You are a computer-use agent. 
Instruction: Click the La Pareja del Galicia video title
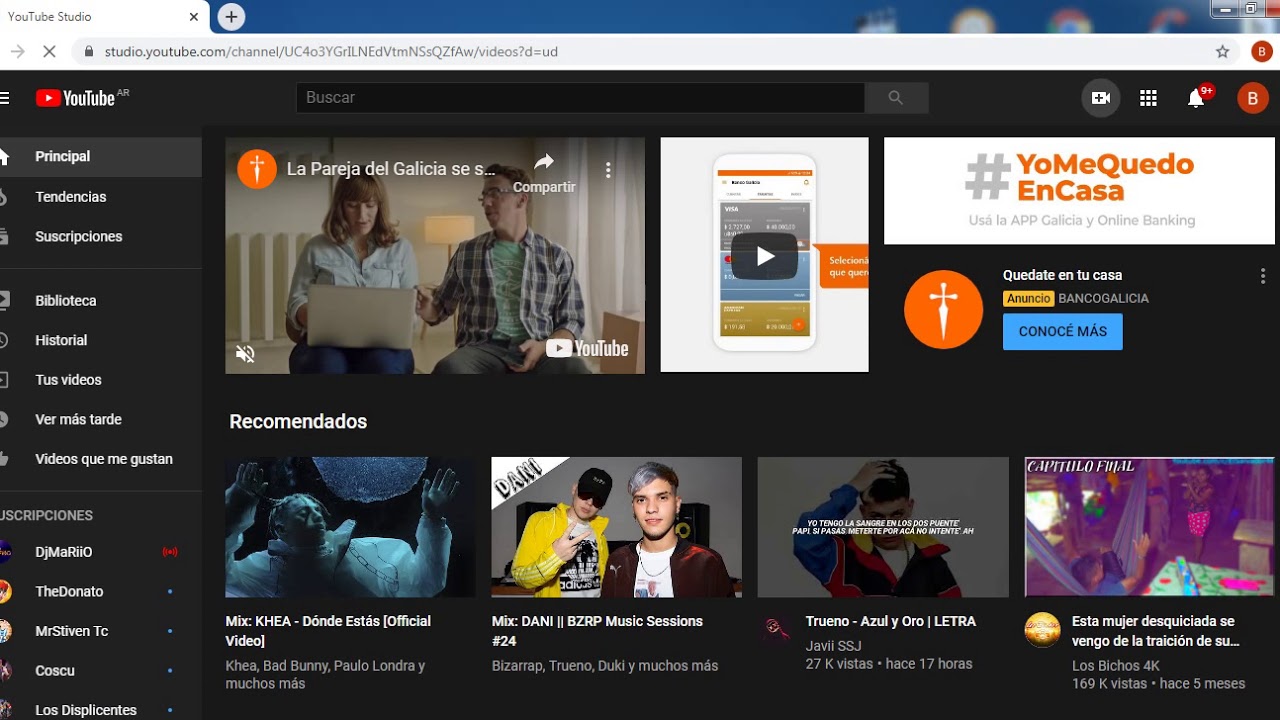coord(391,170)
